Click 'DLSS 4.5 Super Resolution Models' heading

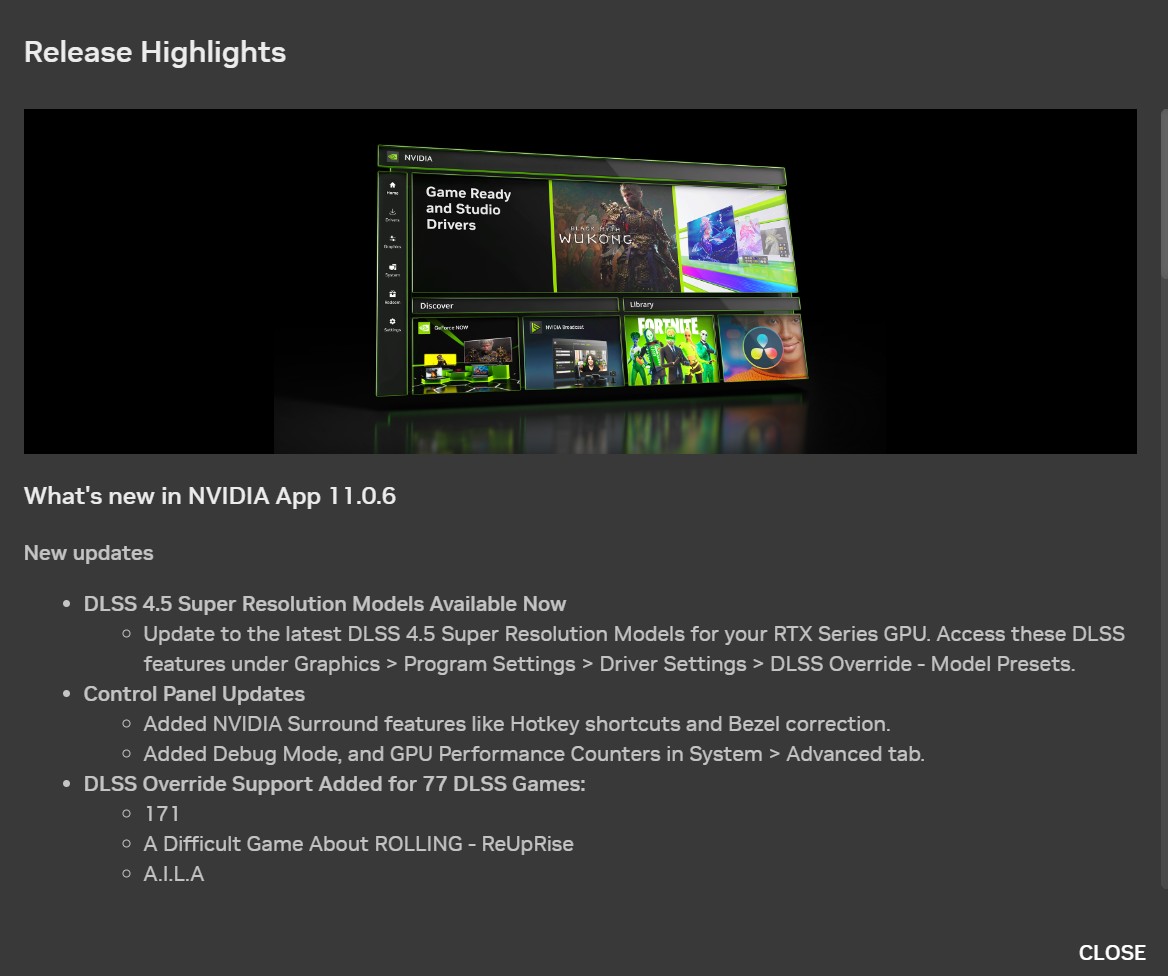325,604
